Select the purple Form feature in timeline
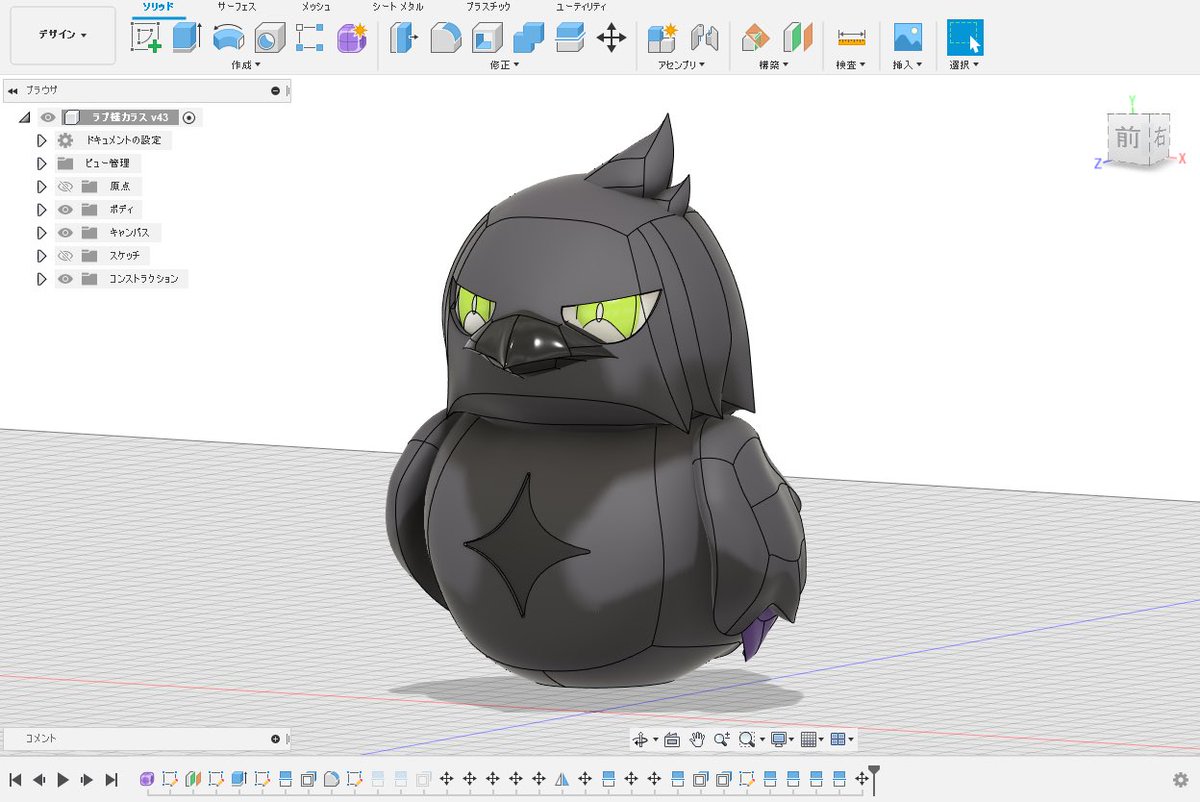 pyautogui.click(x=147, y=778)
